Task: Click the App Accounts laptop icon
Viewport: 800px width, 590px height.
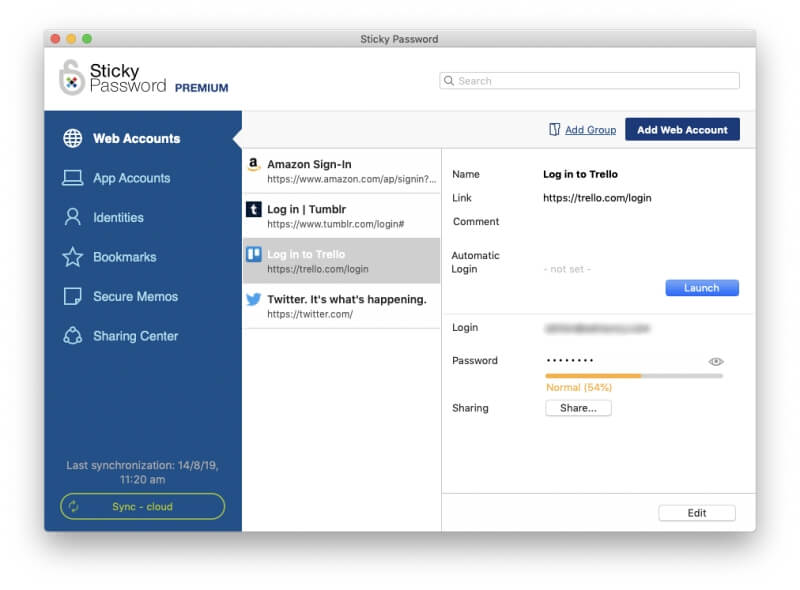Action: [x=72, y=178]
